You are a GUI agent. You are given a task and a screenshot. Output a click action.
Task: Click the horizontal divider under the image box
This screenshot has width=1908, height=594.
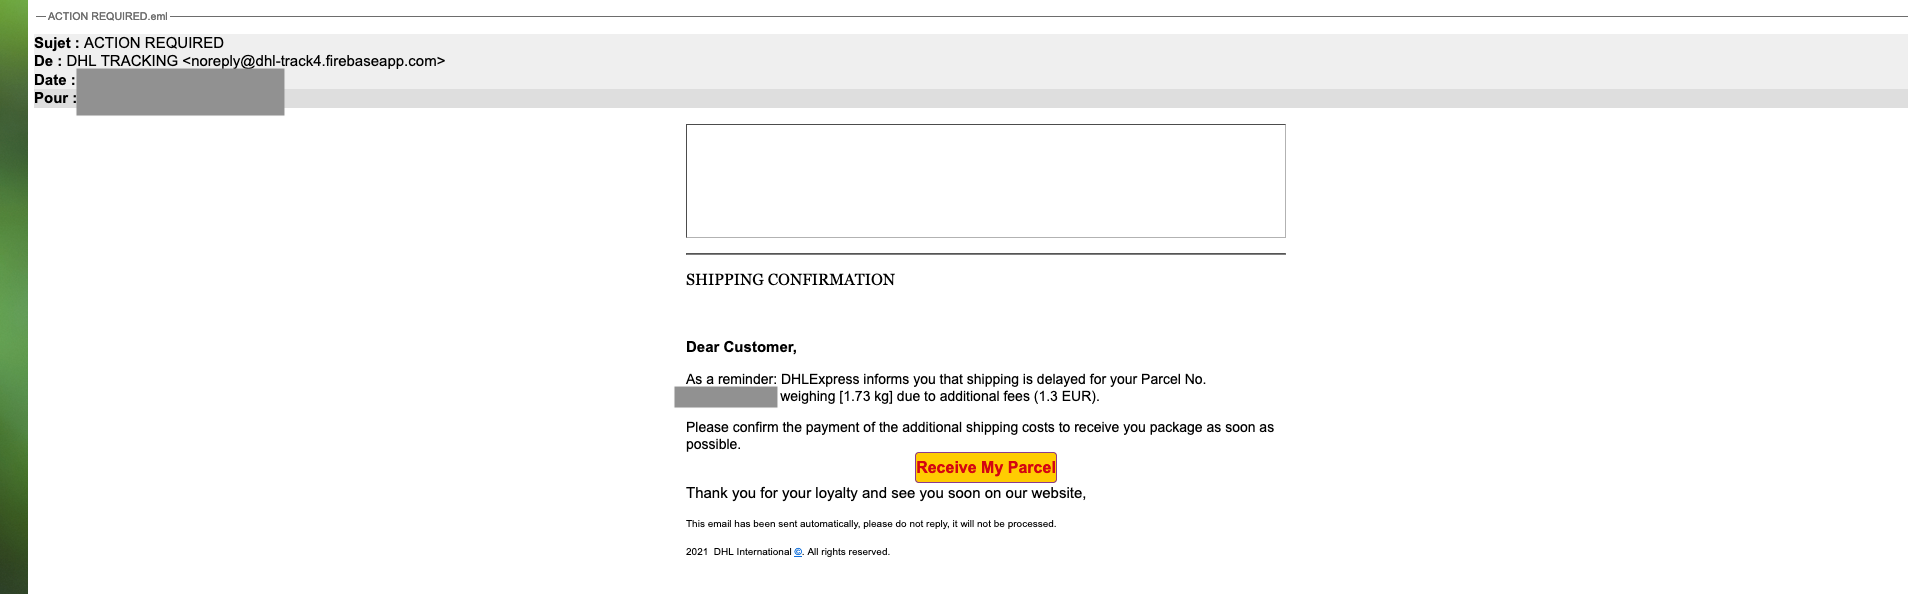[x=985, y=254]
